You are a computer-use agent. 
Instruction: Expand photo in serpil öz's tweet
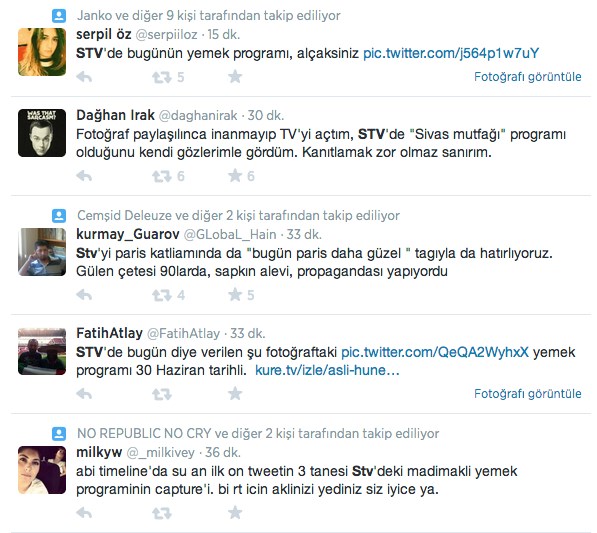click(x=527, y=77)
